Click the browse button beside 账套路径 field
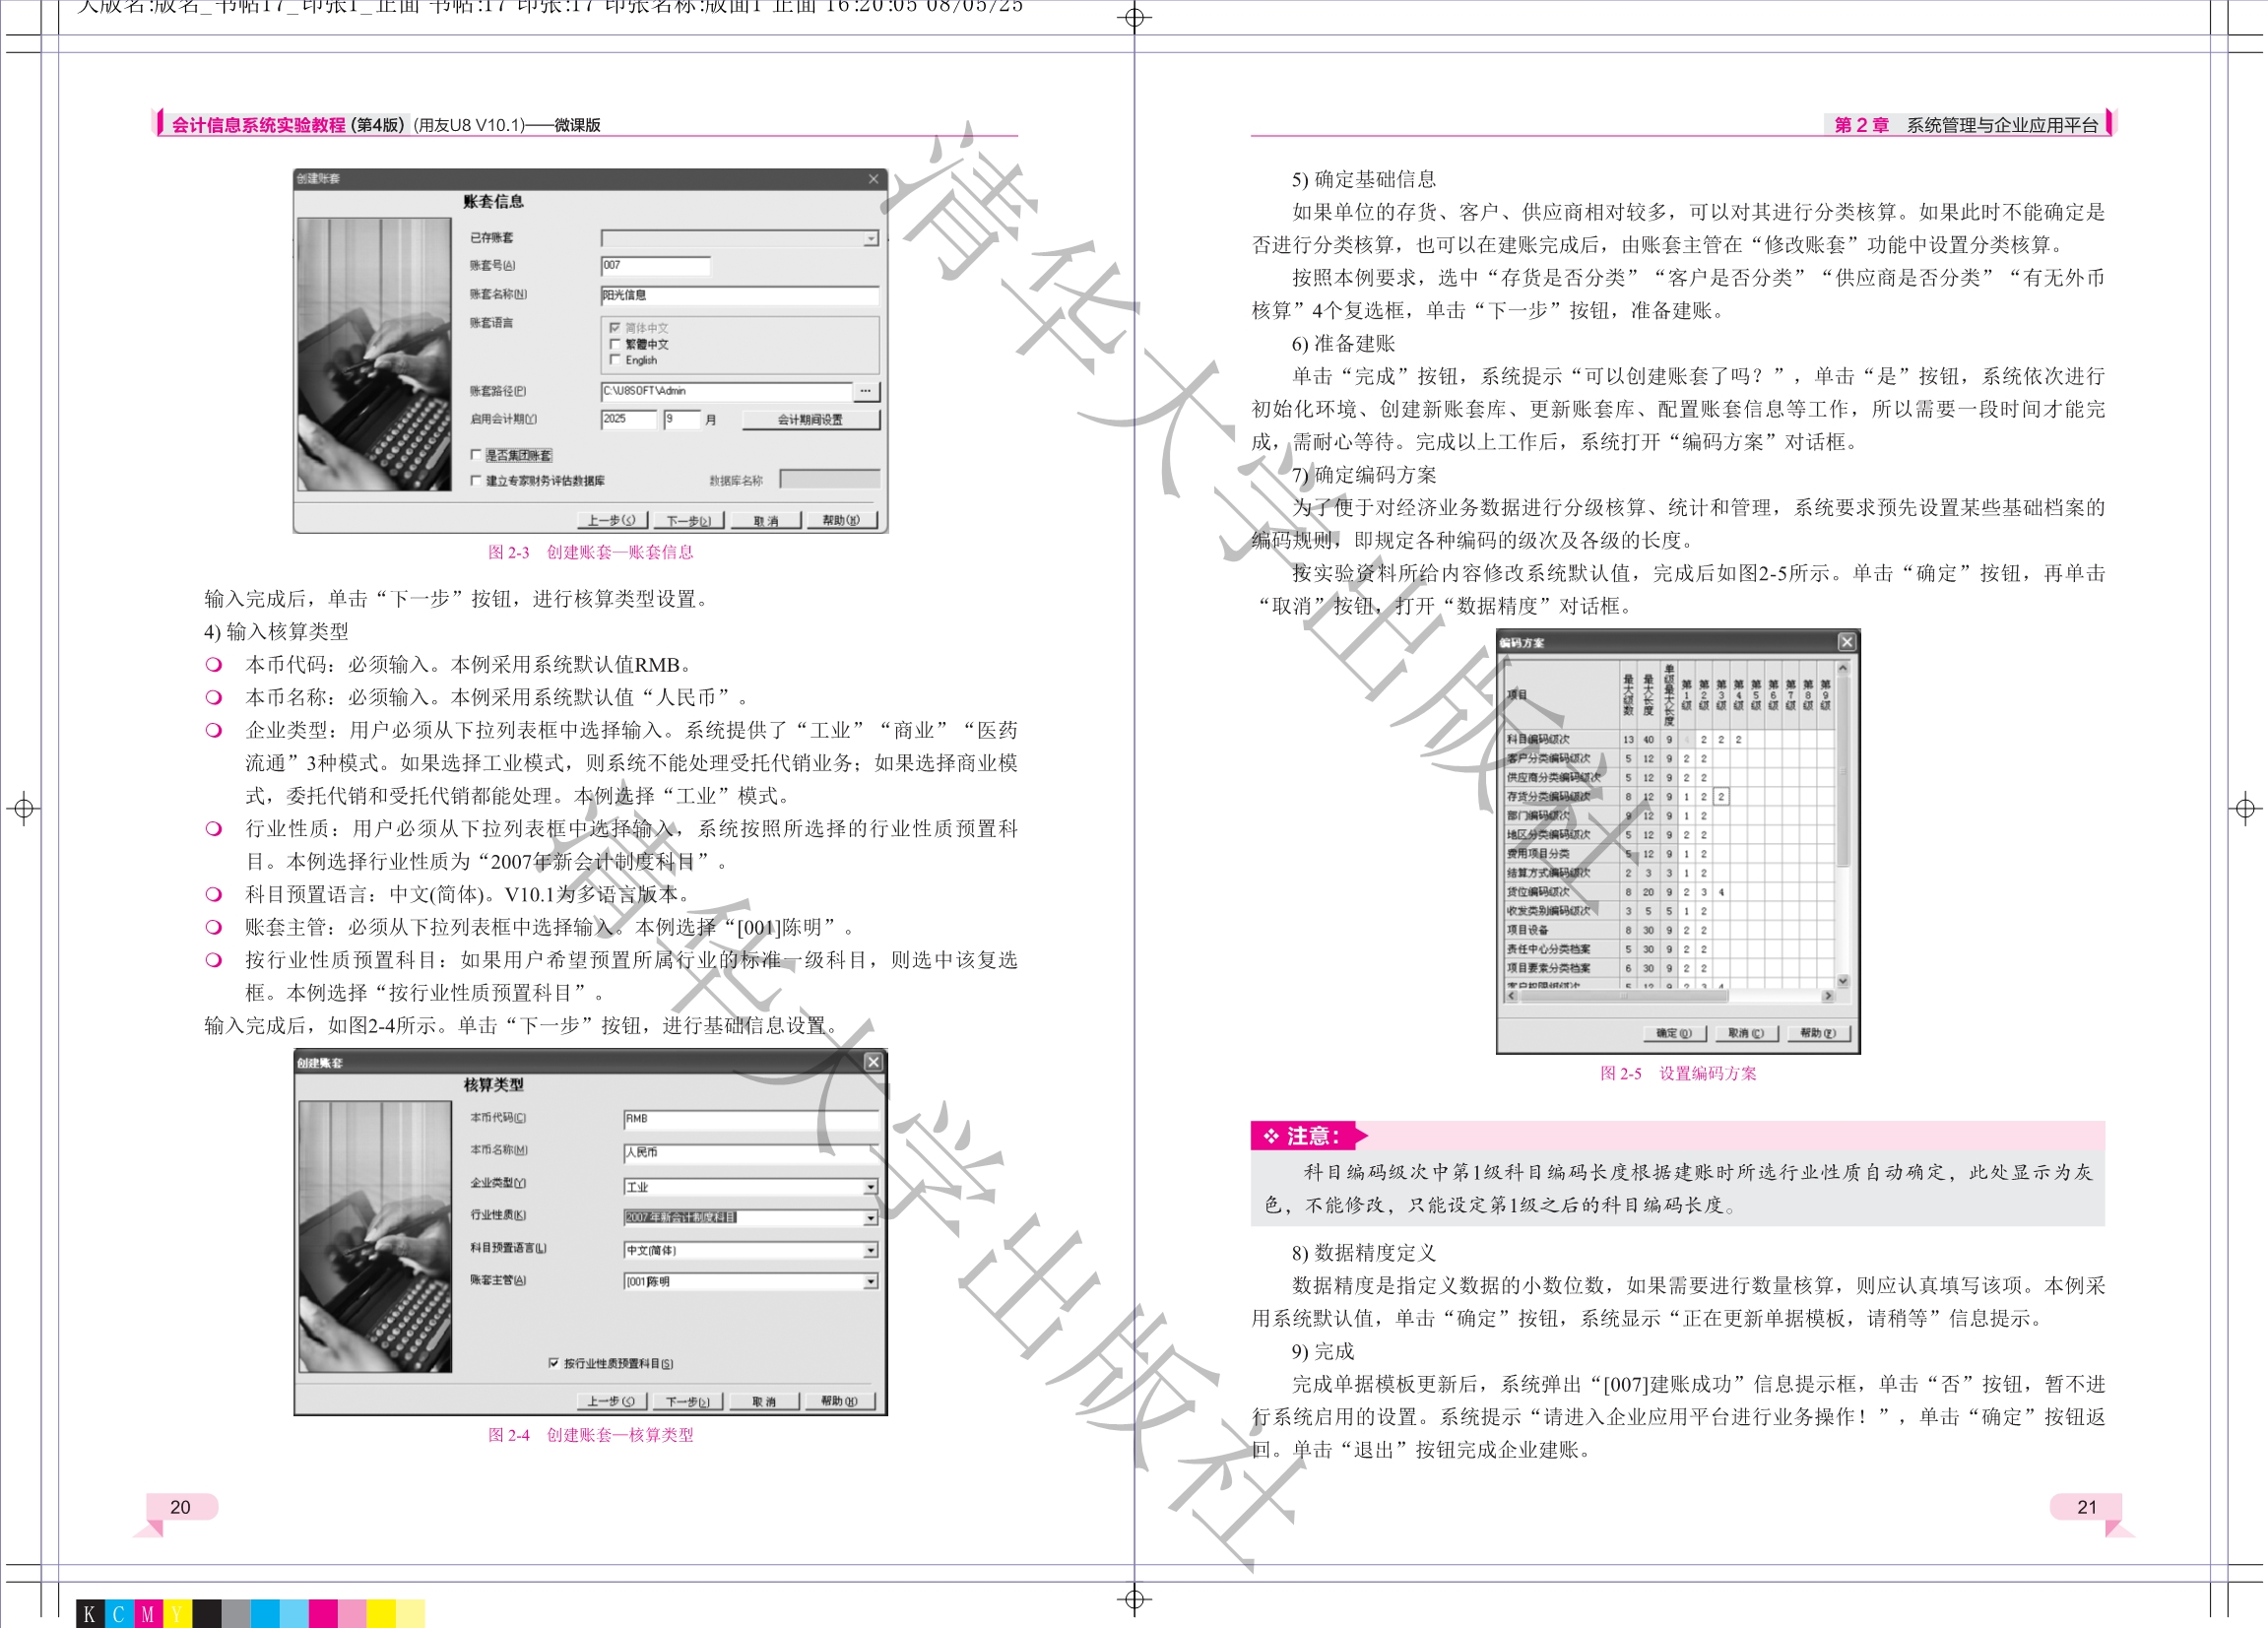2268x1628 pixels. click(x=865, y=391)
